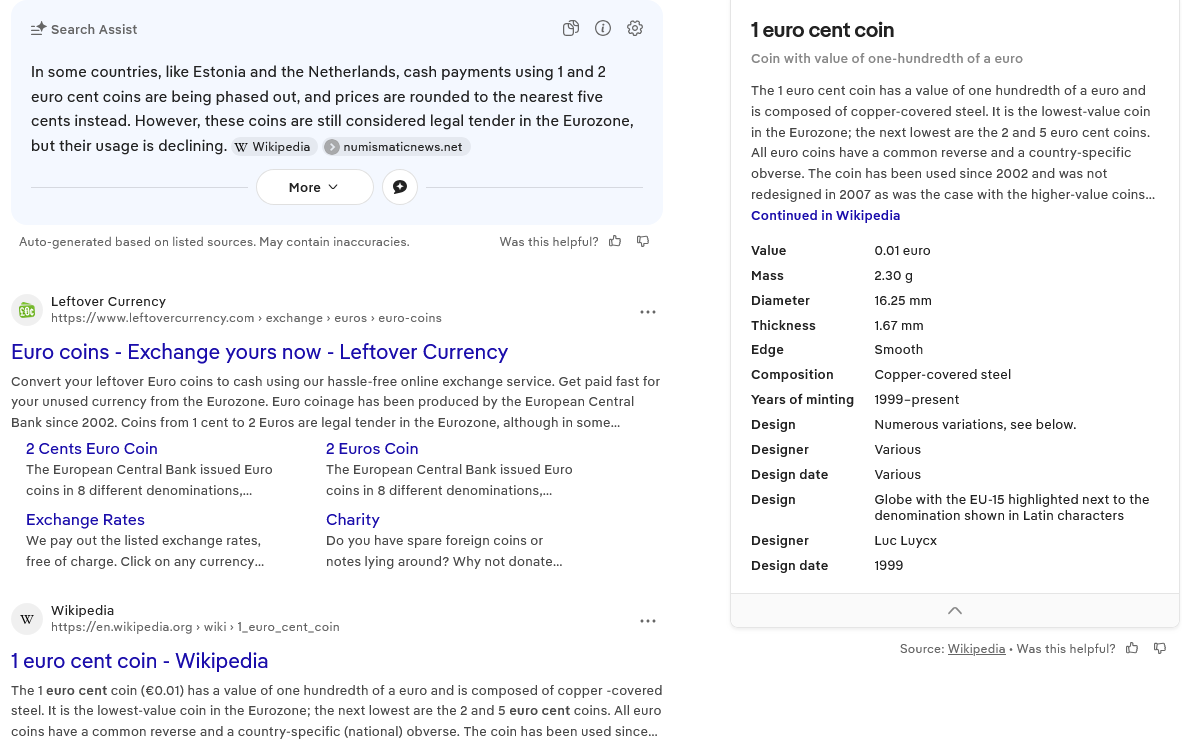Click the Leftover Currency site favicon

[27, 310]
